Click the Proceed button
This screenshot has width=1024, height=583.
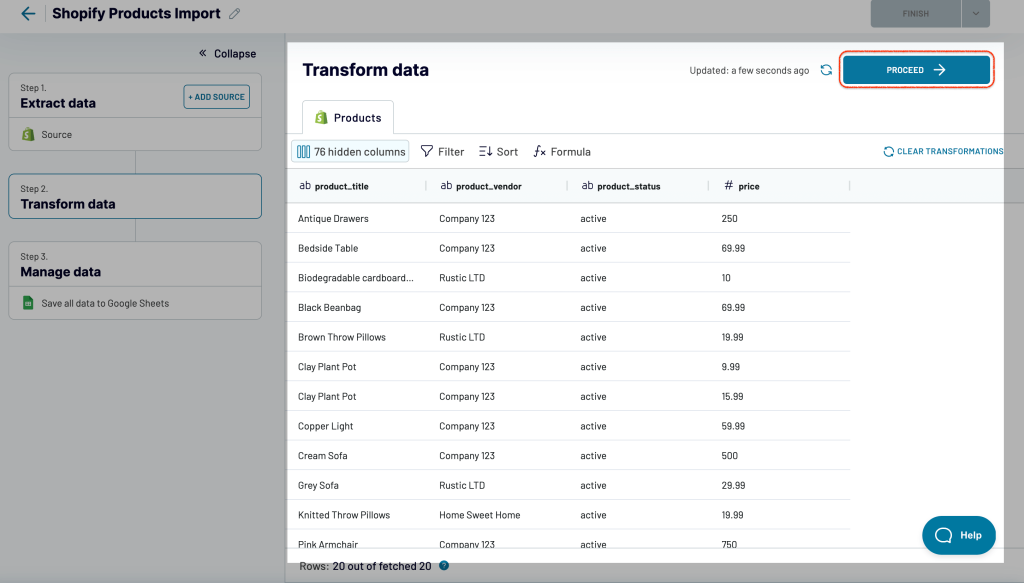[916, 70]
